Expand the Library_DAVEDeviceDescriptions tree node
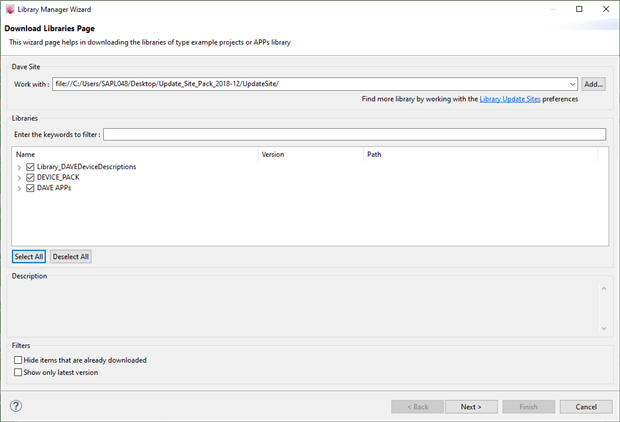This screenshot has width=620, height=422. (x=19, y=167)
